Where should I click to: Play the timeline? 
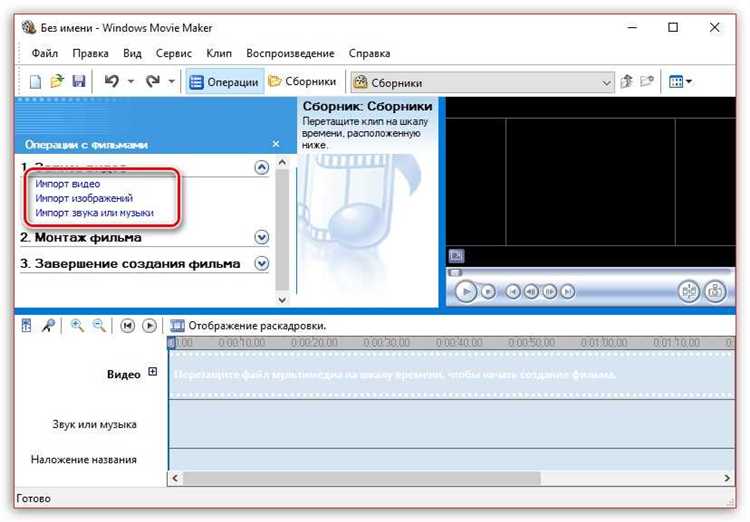(x=149, y=326)
